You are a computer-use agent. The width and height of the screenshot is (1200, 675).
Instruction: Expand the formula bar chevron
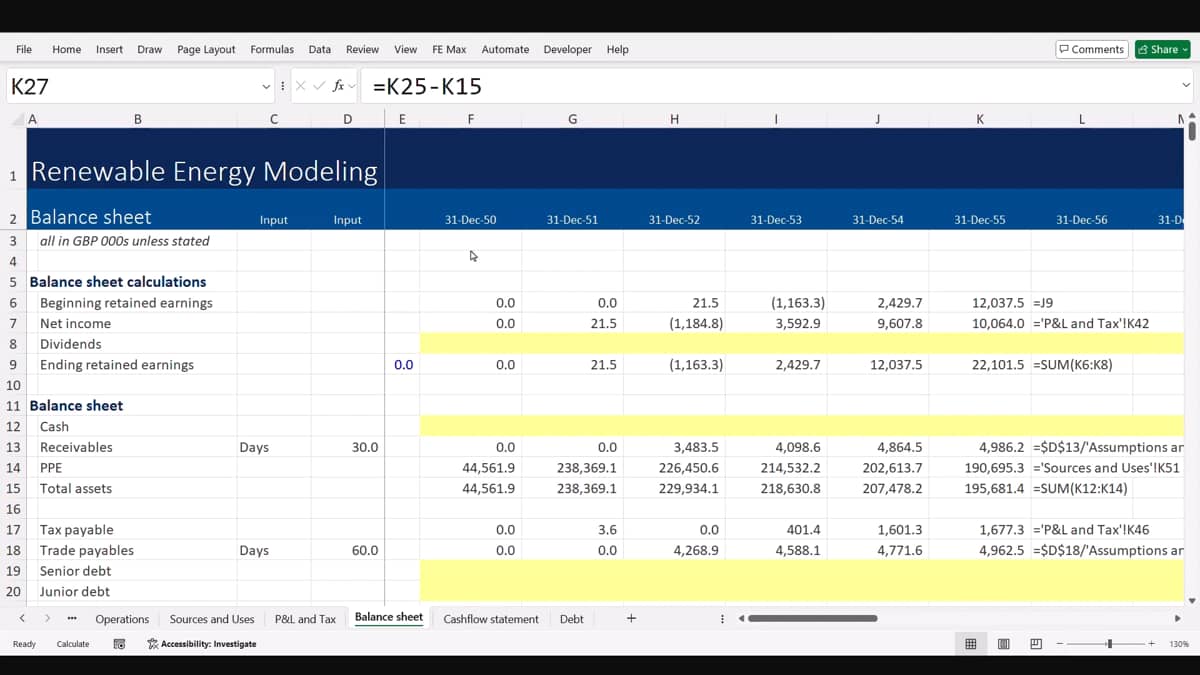click(1186, 86)
